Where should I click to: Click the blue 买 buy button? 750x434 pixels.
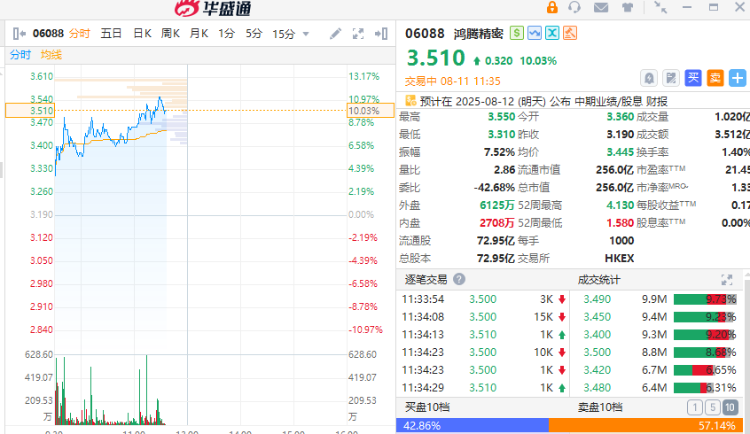click(693, 77)
